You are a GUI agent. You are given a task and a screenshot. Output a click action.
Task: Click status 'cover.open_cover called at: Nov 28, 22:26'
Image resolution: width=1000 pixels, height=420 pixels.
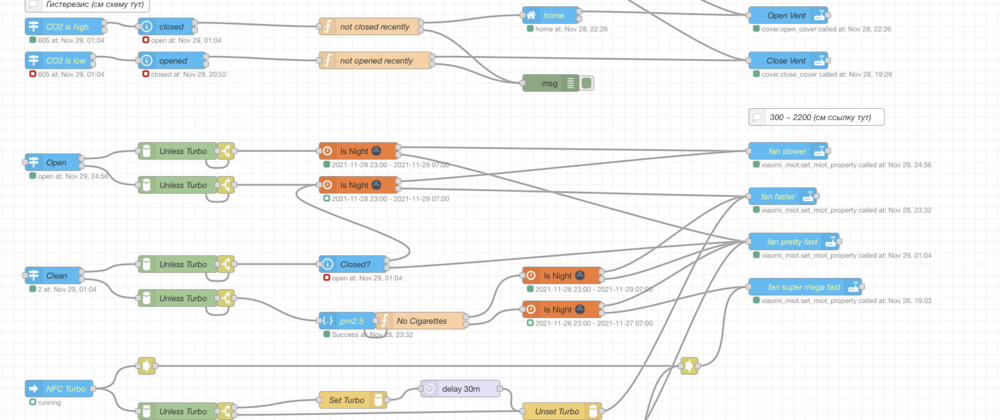(x=827, y=29)
